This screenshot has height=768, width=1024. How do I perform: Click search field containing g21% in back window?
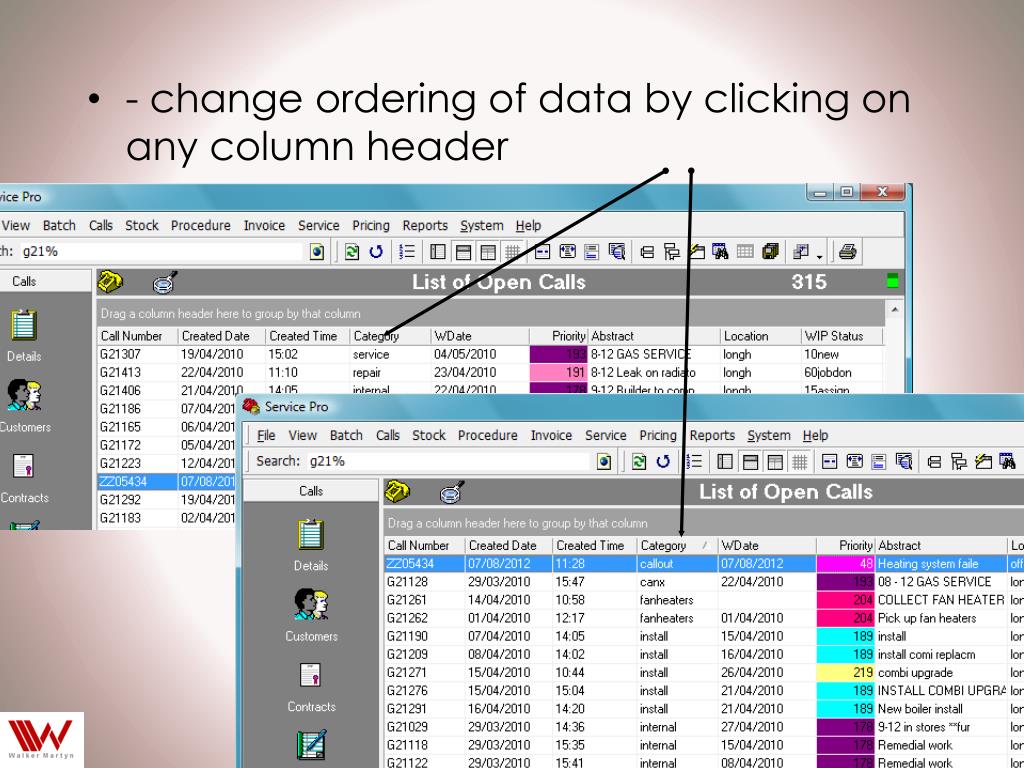pyautogui.click(x=162, y=251)
